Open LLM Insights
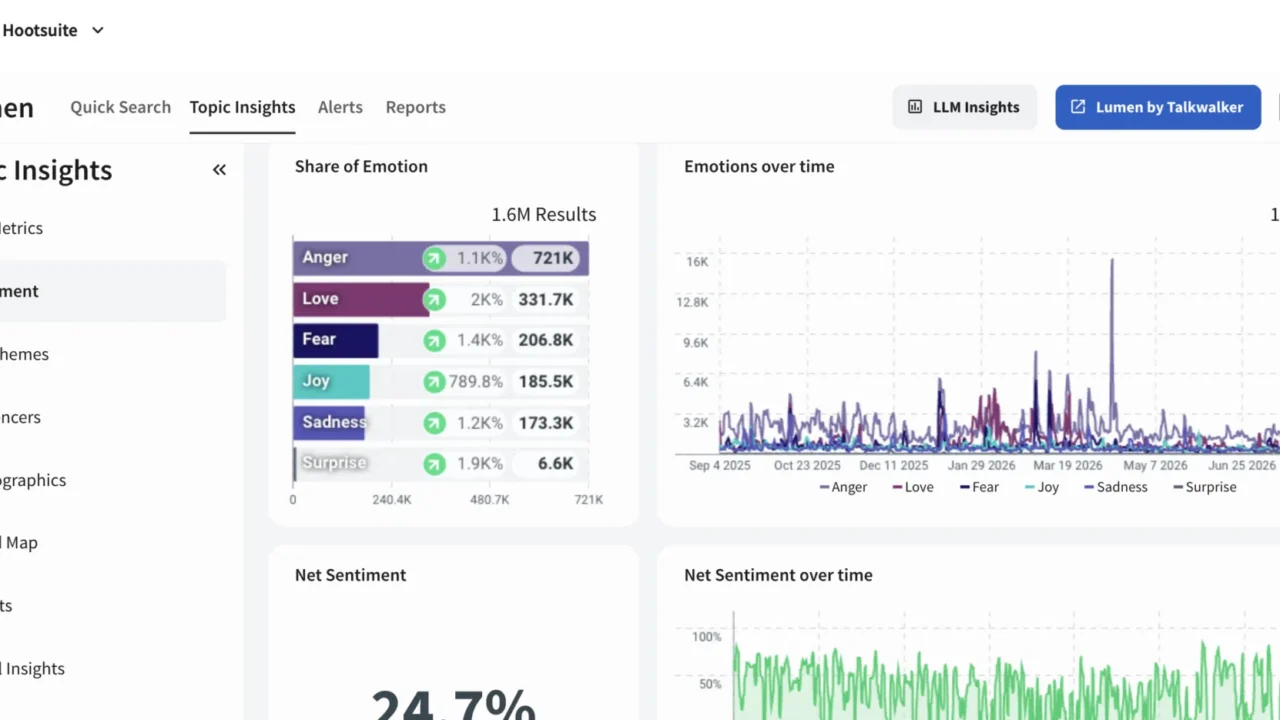 point(964,107)
